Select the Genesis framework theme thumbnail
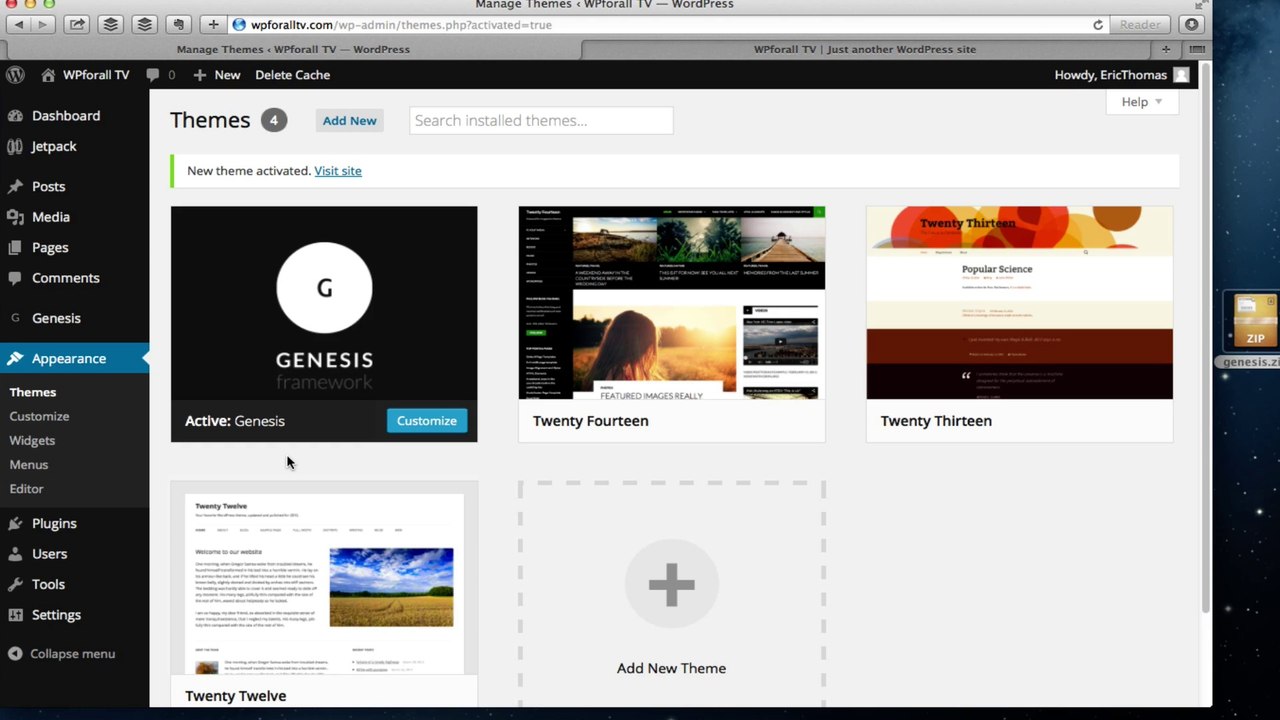 [x=324, y=303]
